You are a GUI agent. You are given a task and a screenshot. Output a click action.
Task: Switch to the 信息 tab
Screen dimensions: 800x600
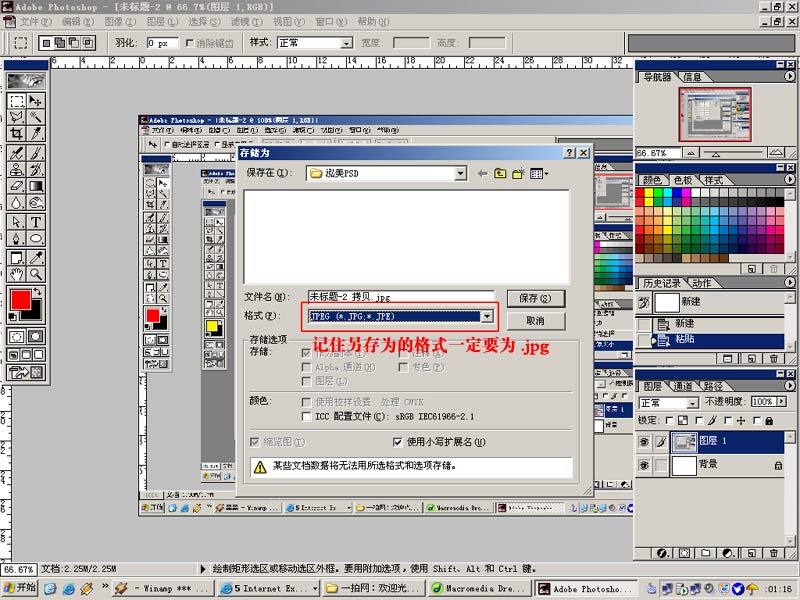pos(692,77)
